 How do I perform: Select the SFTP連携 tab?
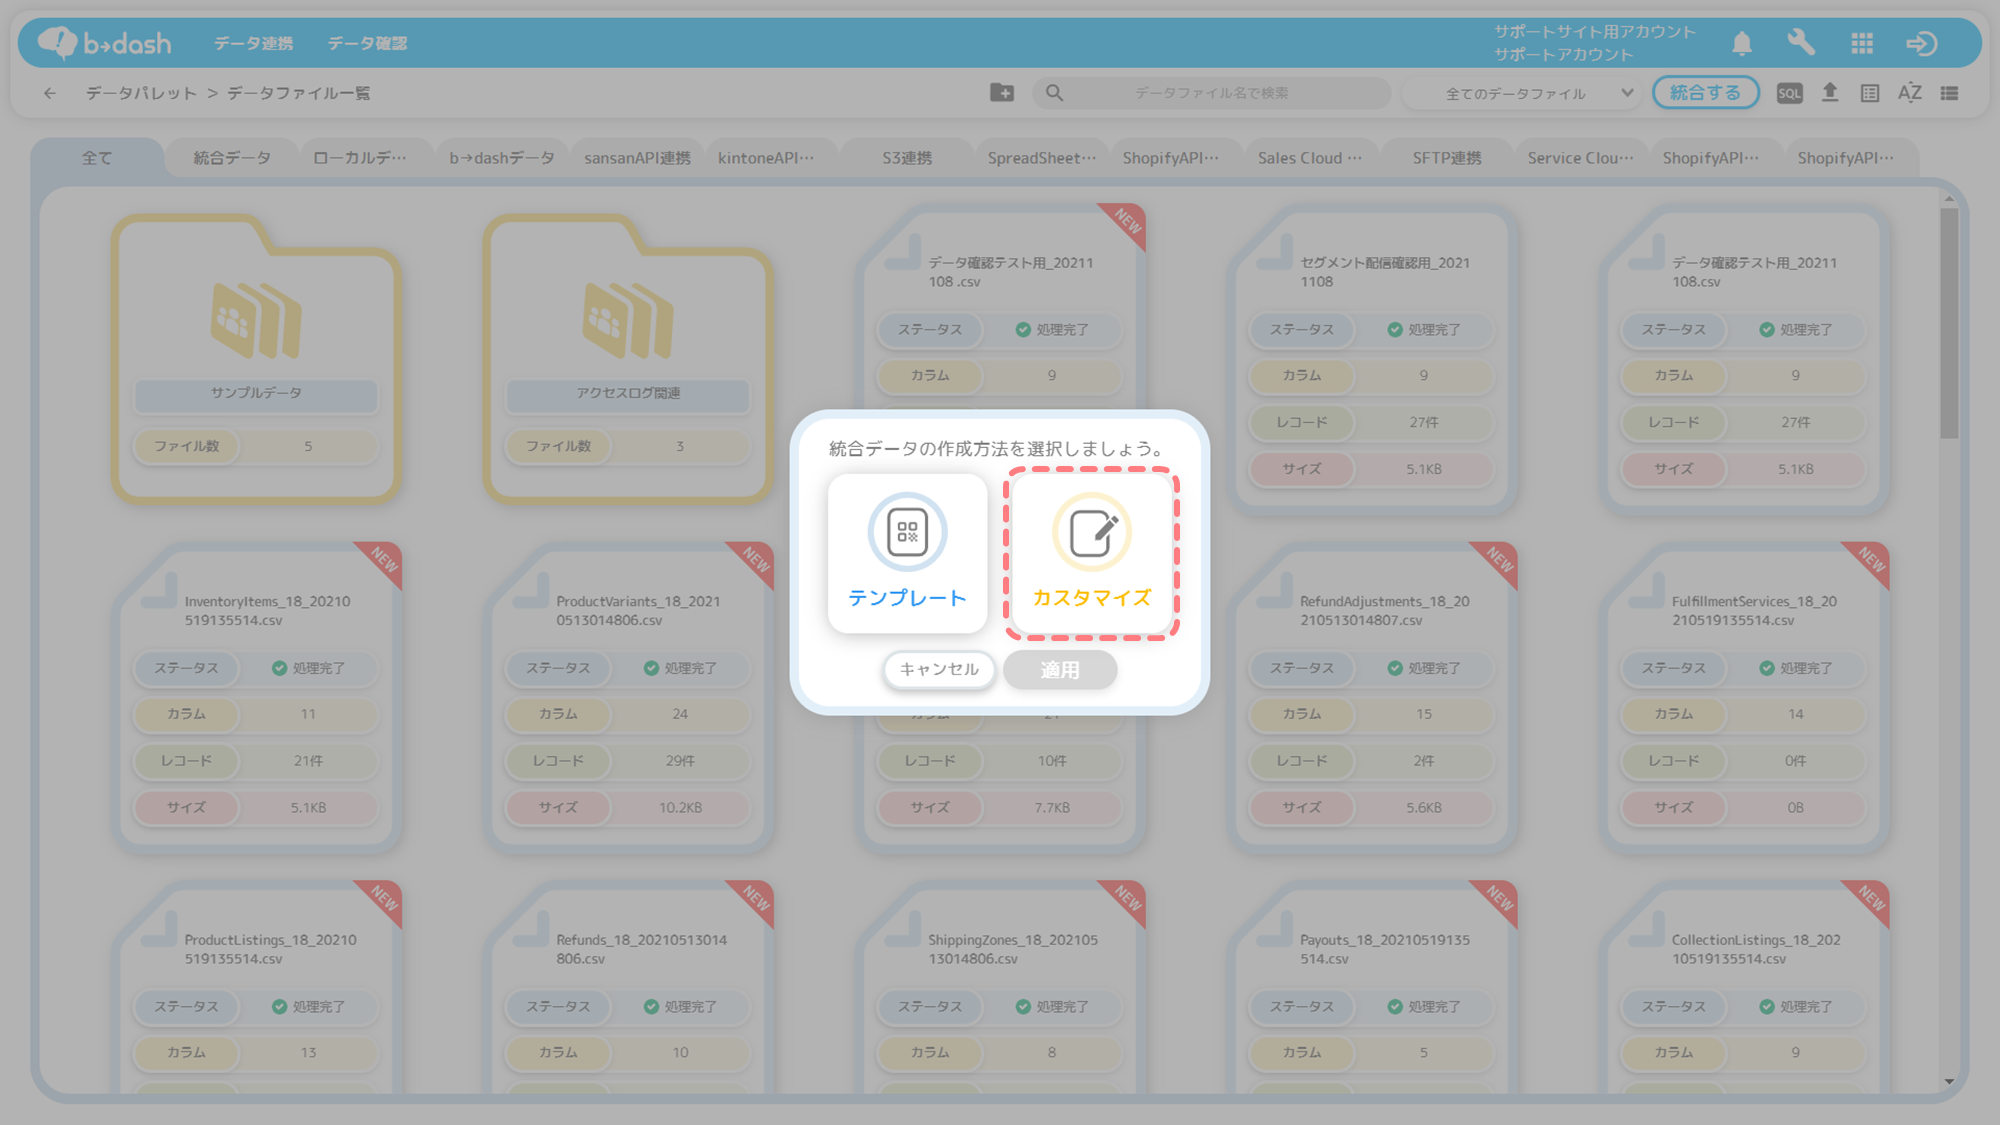pyautogui.click(x=1447, y=158)
